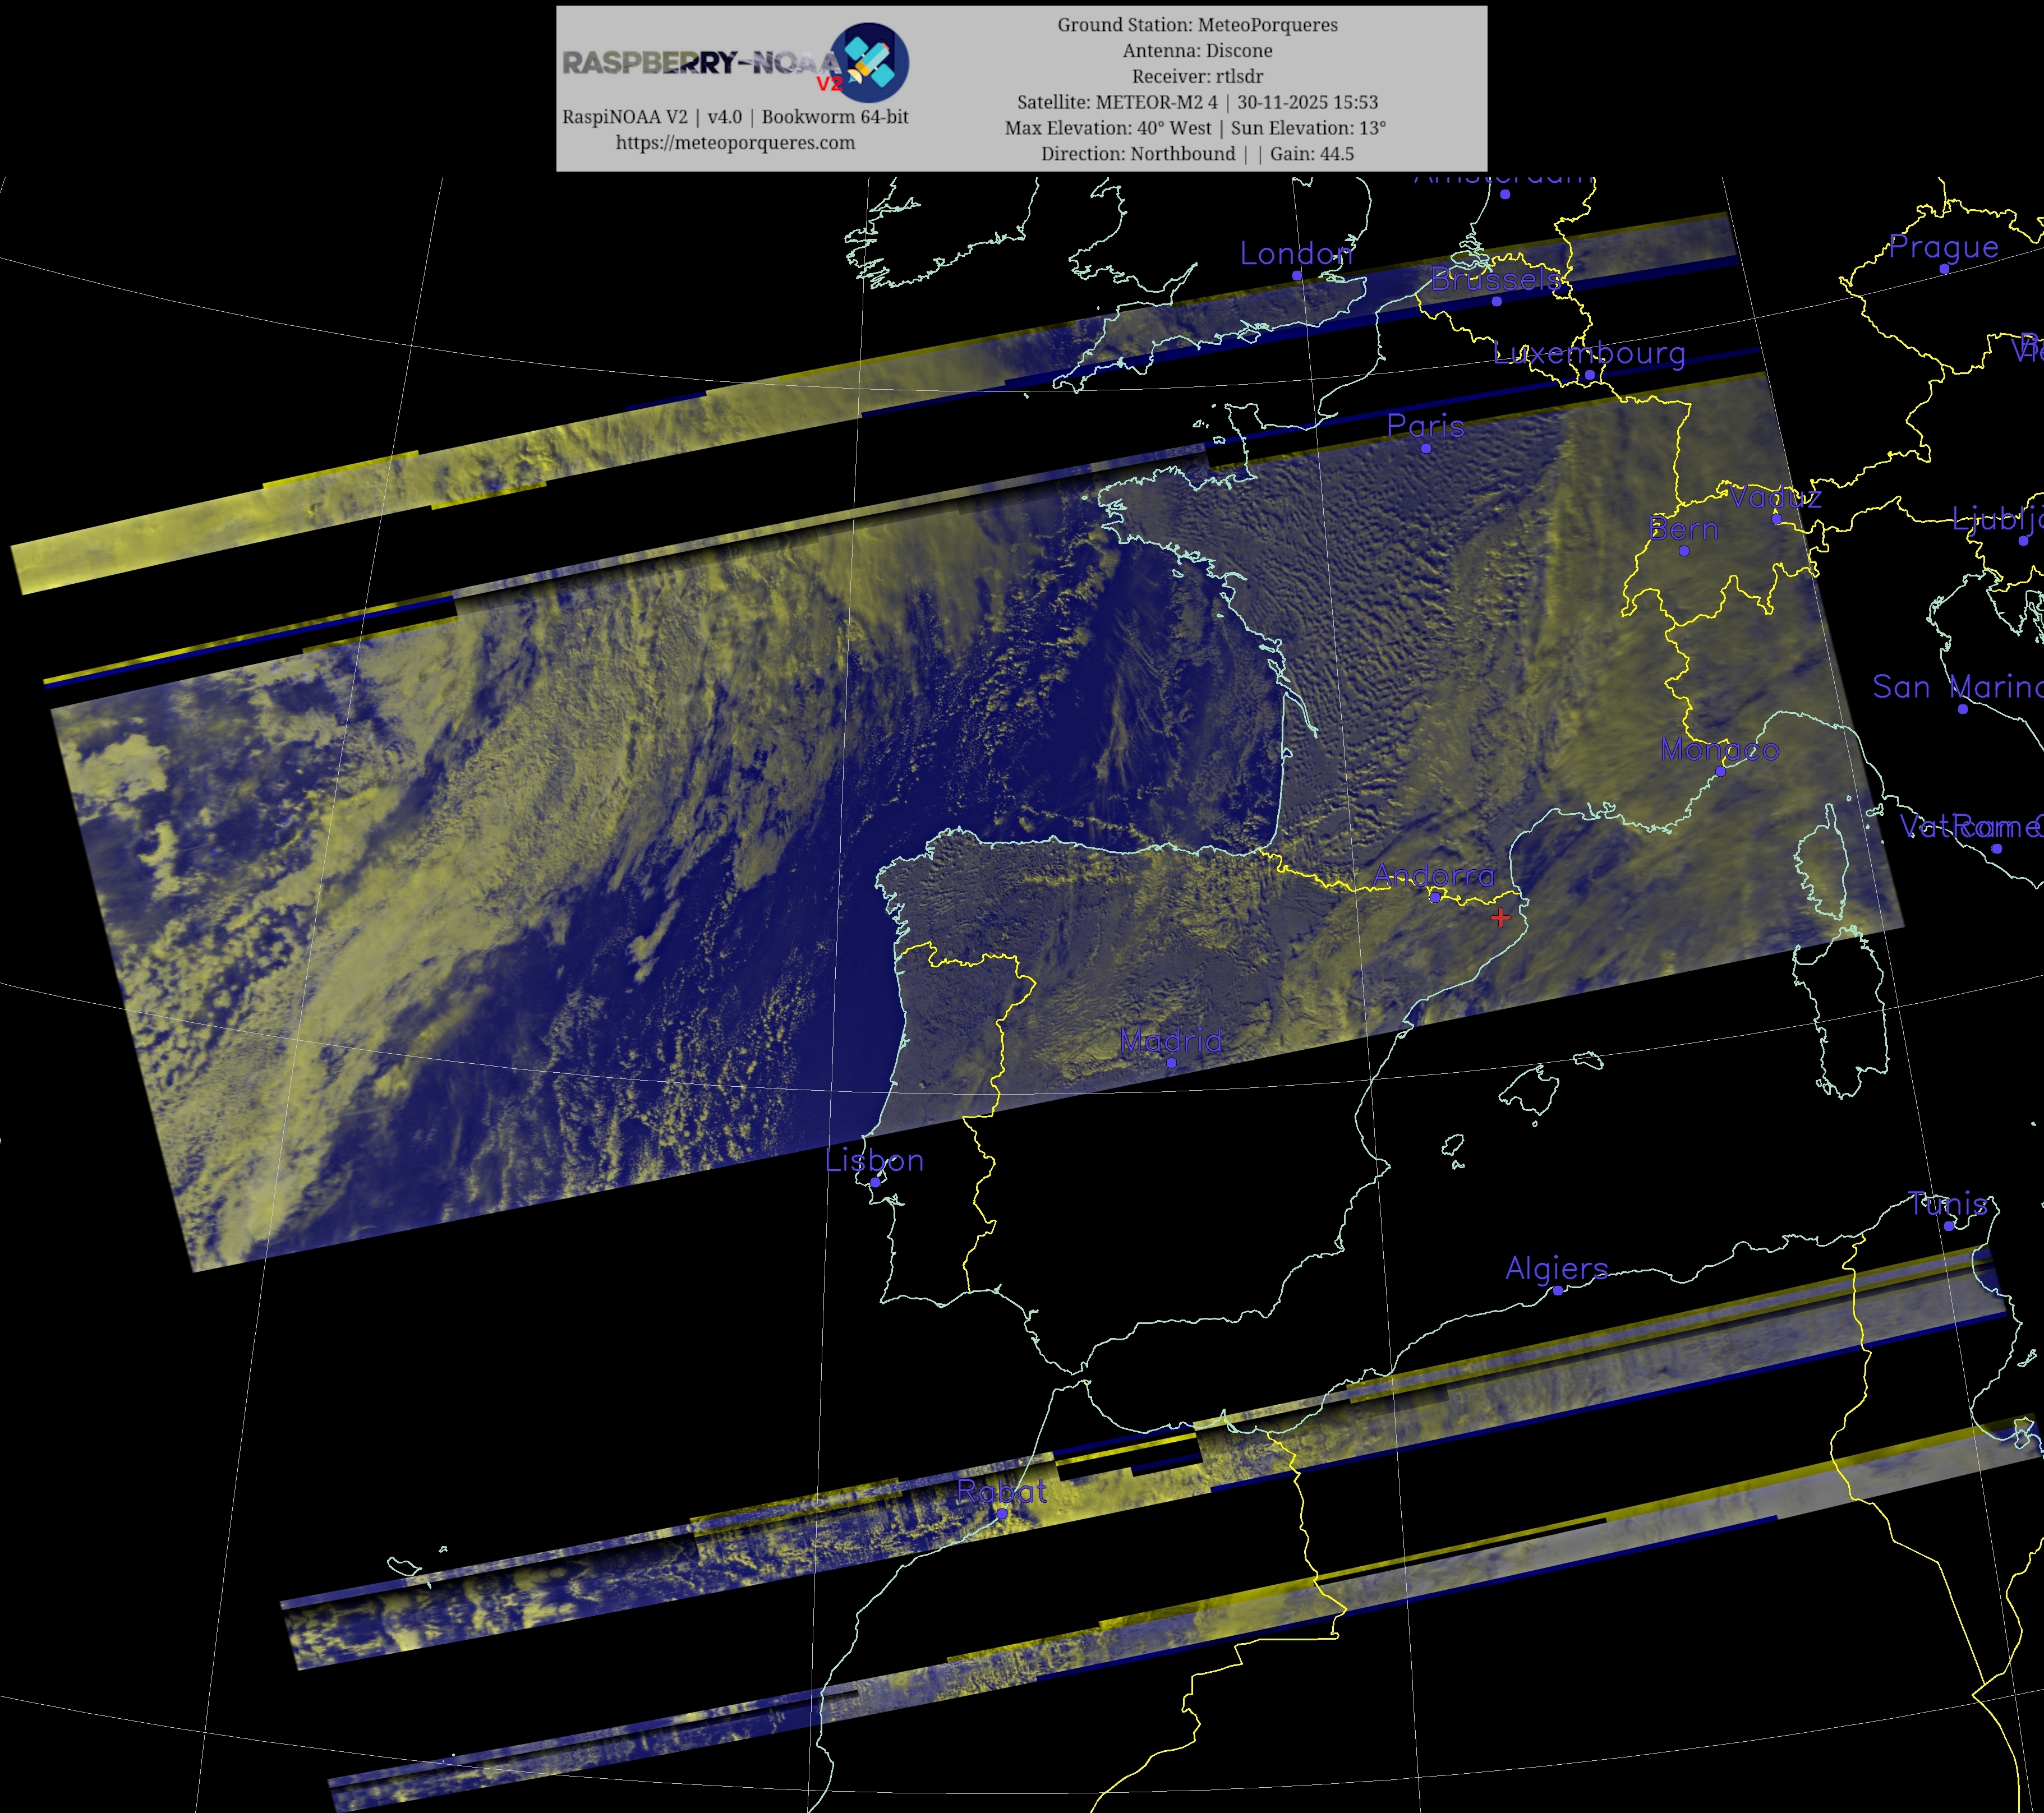2044x1813 pixels.
Task: Click the red cross ground station marker
Action: pos(1500,917)
